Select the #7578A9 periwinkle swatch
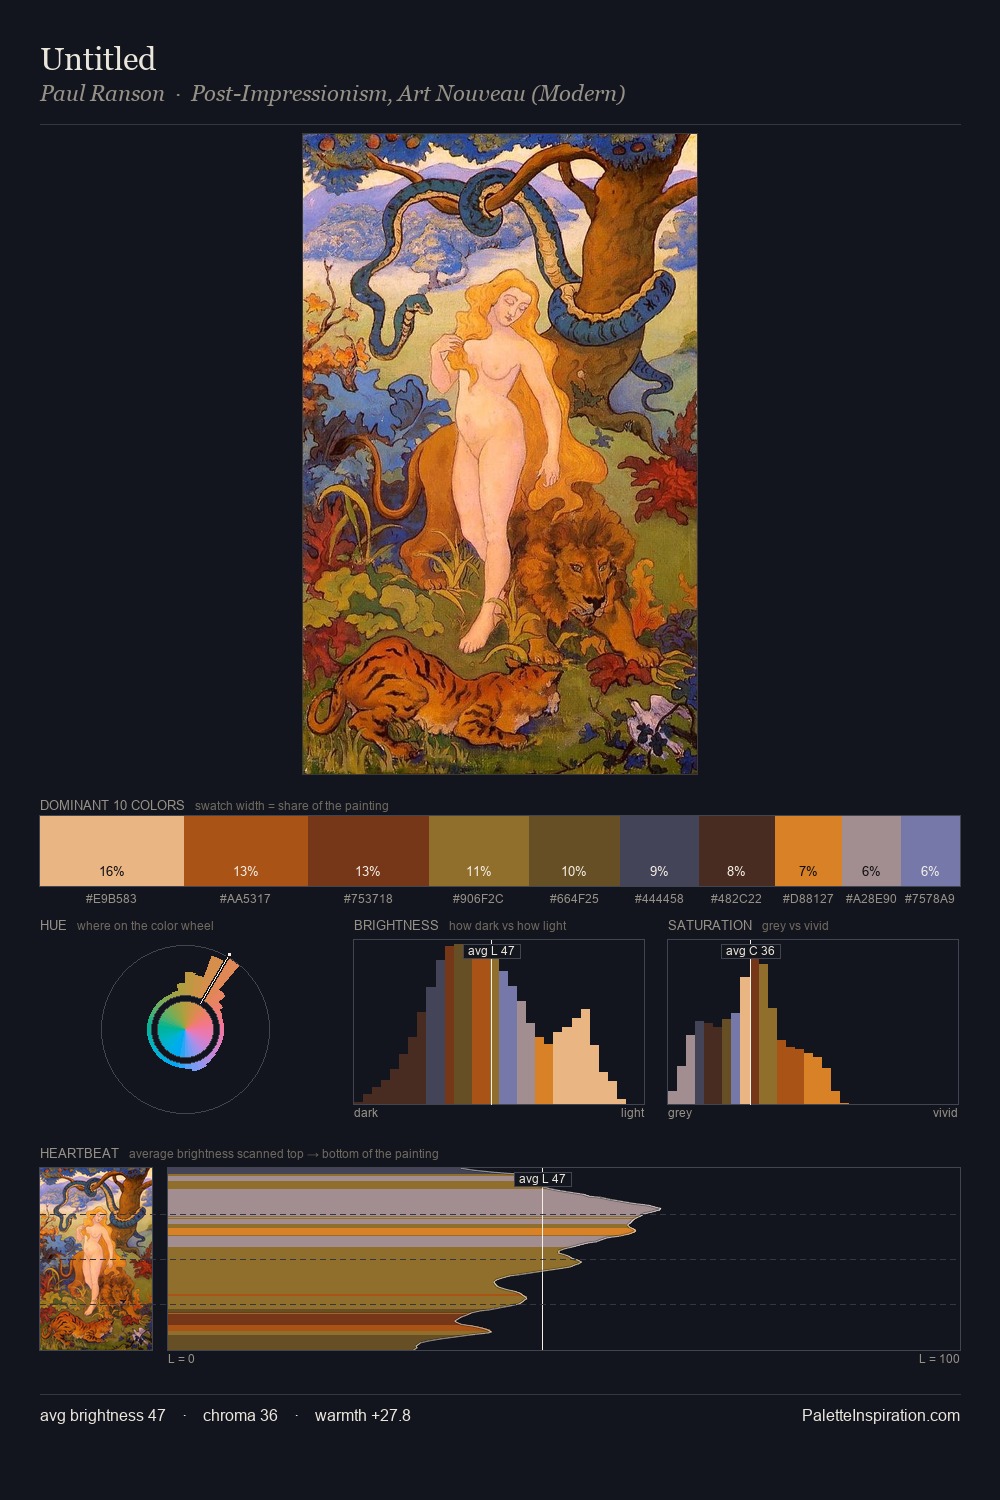The image size is (1000, 1500). [x=930, y=851]
